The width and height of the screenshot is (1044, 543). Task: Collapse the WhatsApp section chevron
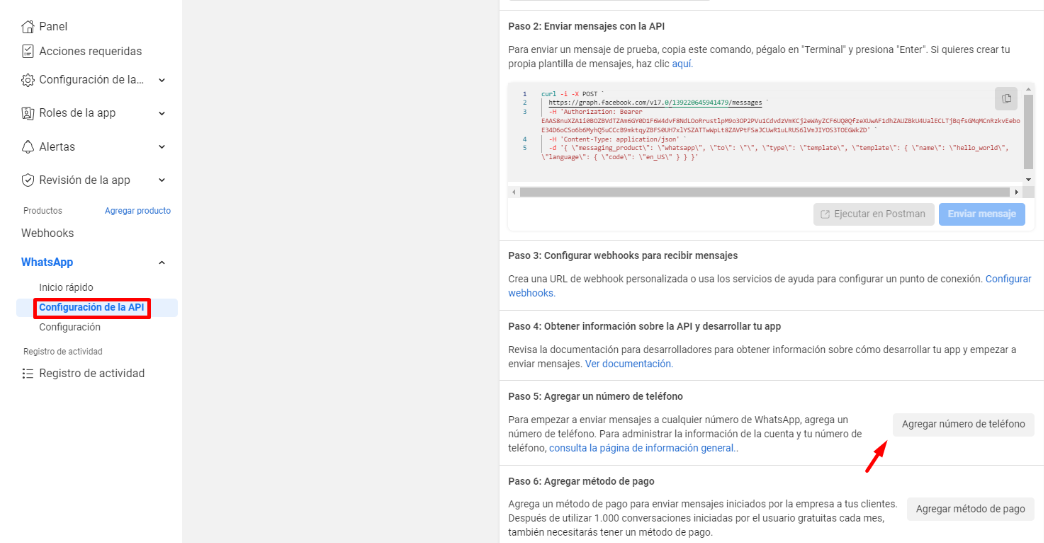click(x=162, y=263)
